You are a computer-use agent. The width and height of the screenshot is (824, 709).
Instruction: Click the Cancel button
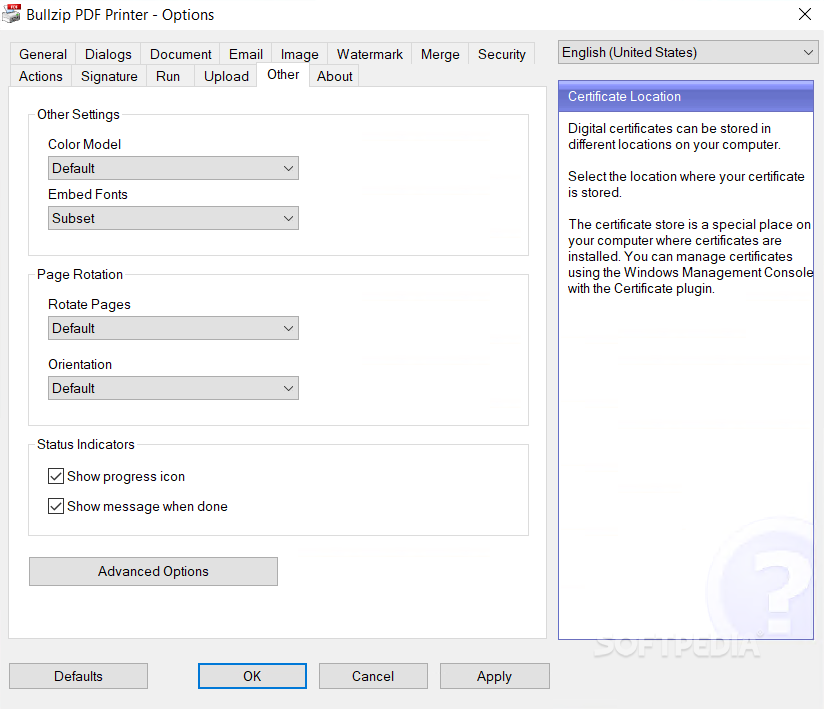tap(373, 676)
